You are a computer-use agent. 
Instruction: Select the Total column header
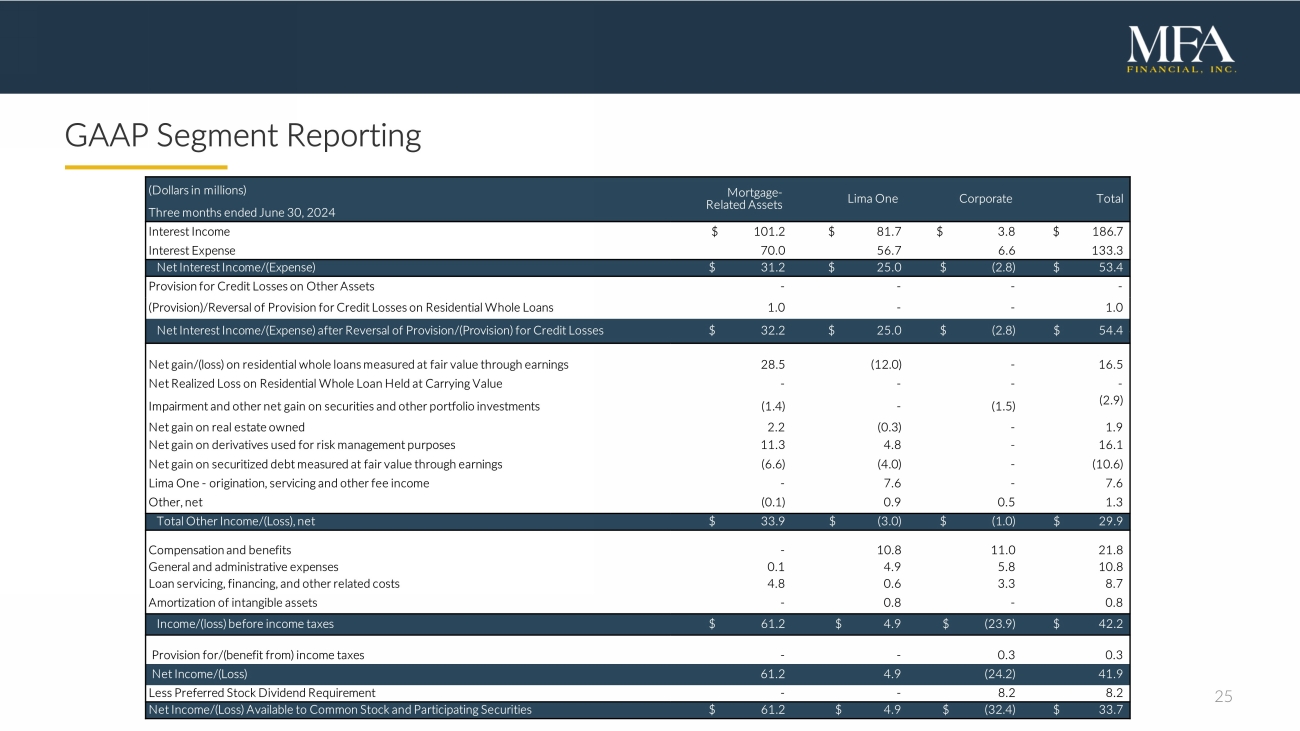[x=1108, y=198]
